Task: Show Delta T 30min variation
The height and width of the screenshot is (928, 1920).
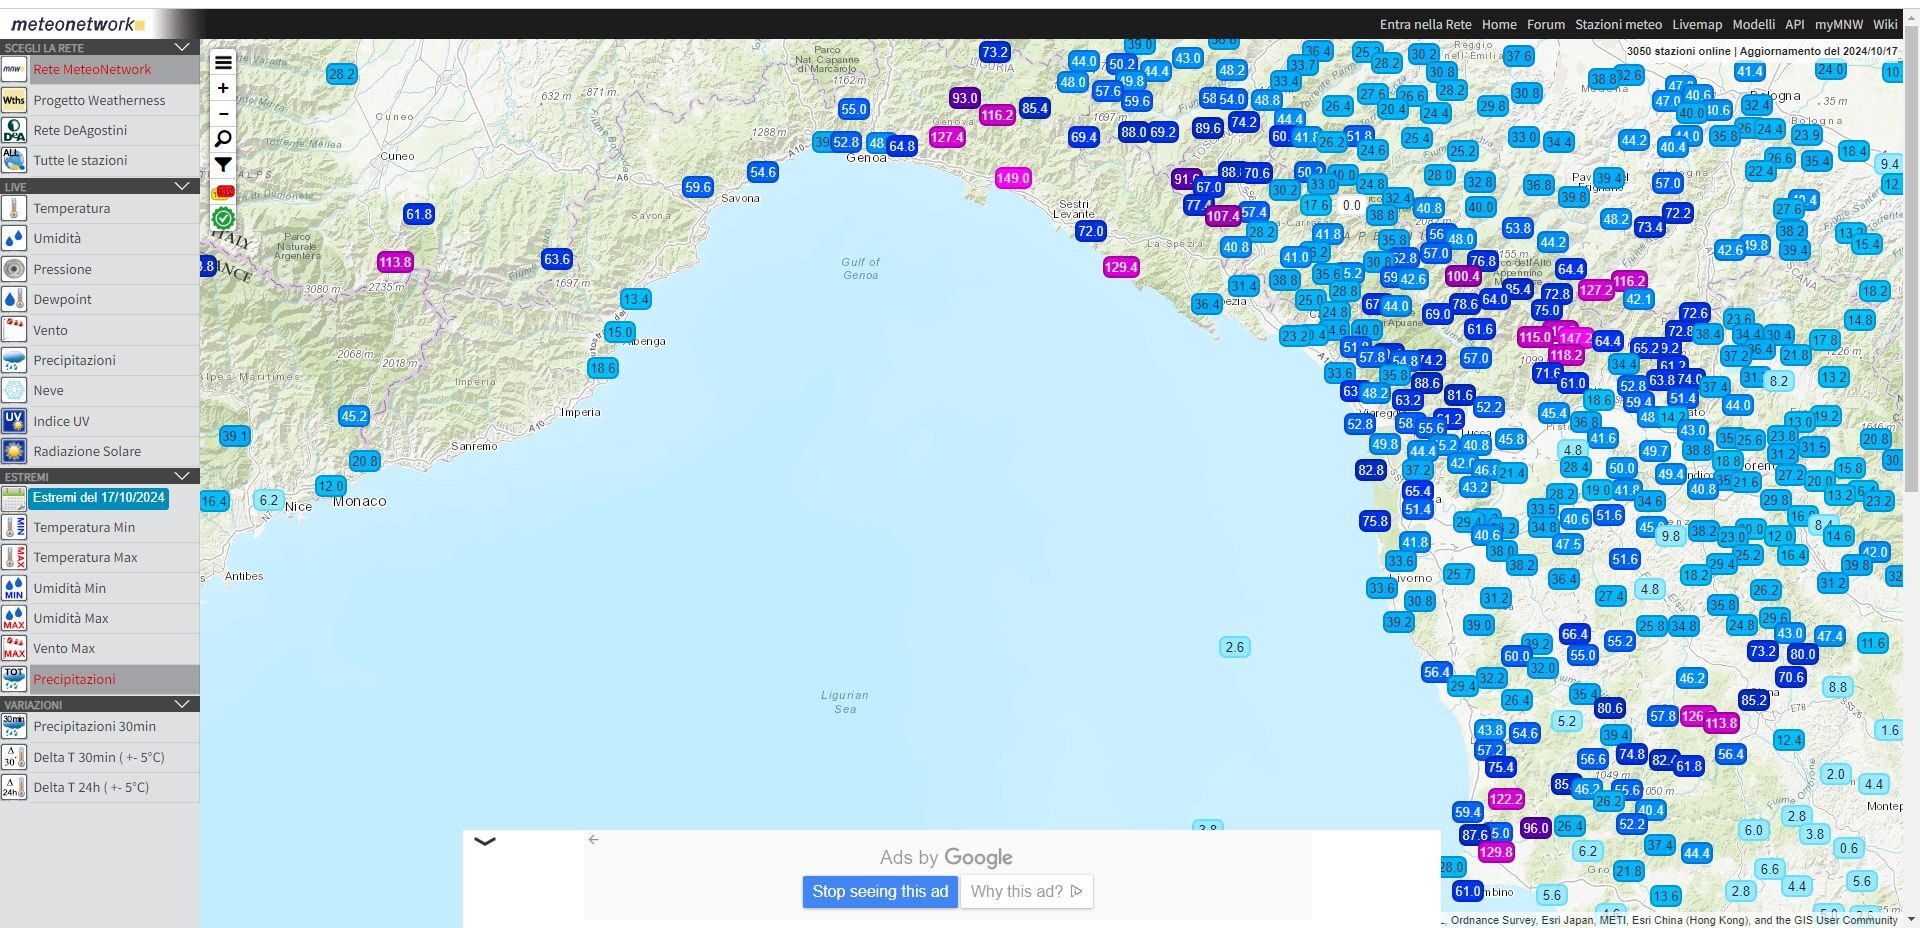Action: pyautogui.click(x=100, y=757)
